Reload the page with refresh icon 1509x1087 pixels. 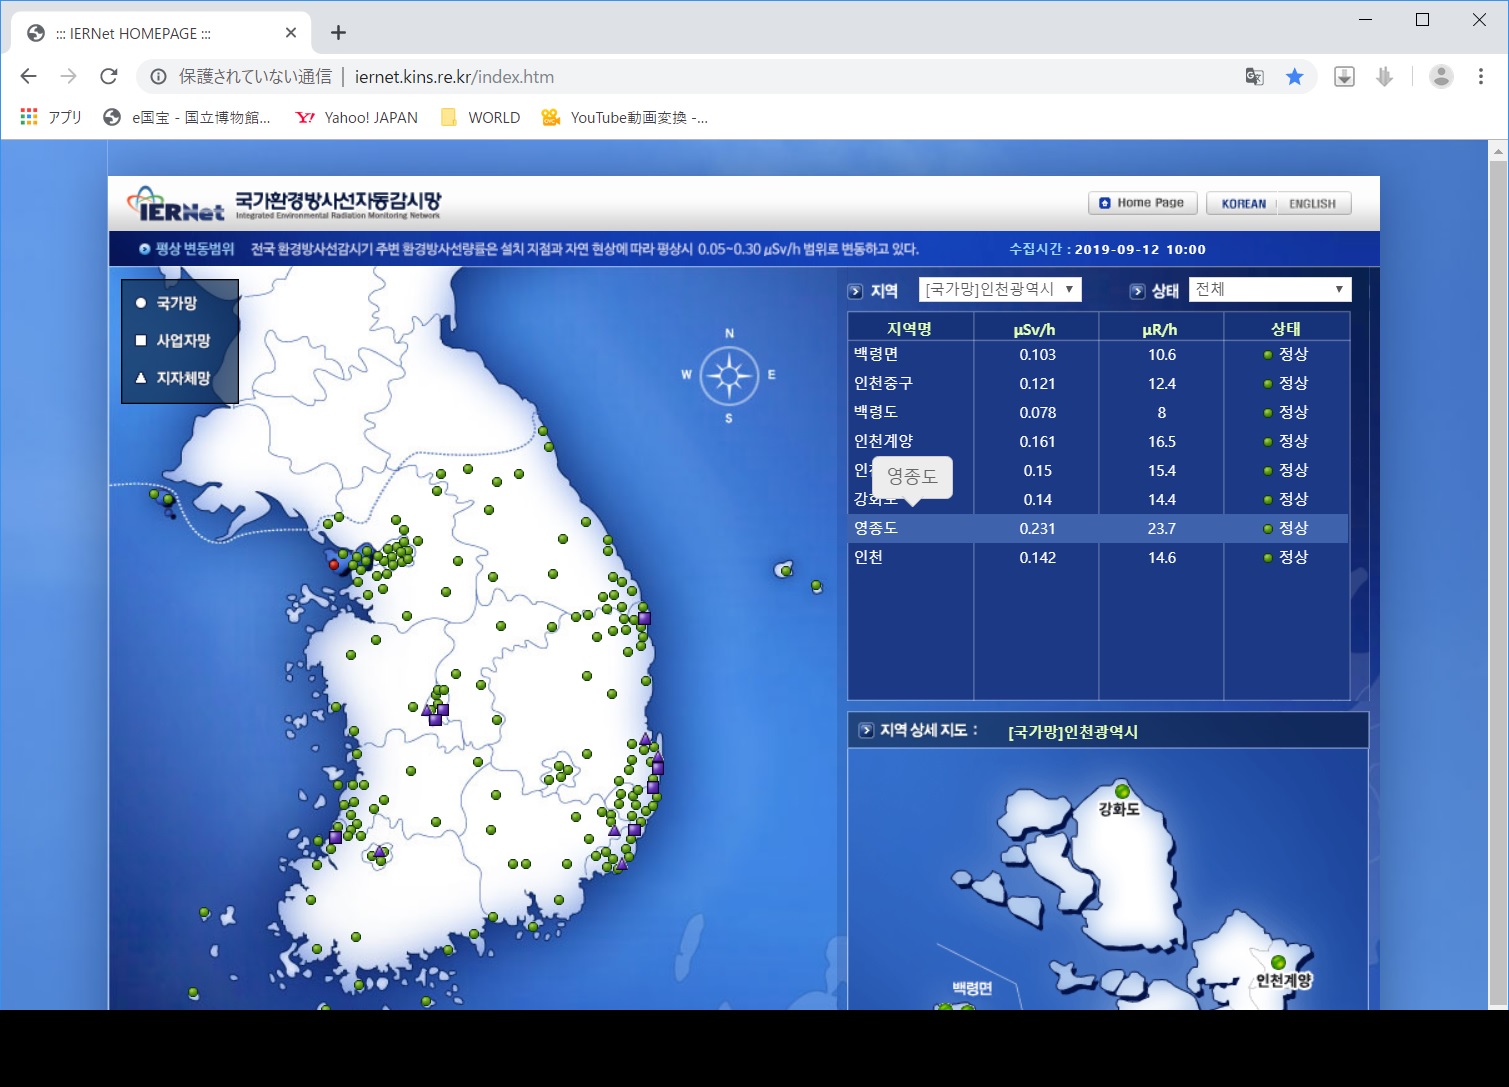[x=109, y=77]
